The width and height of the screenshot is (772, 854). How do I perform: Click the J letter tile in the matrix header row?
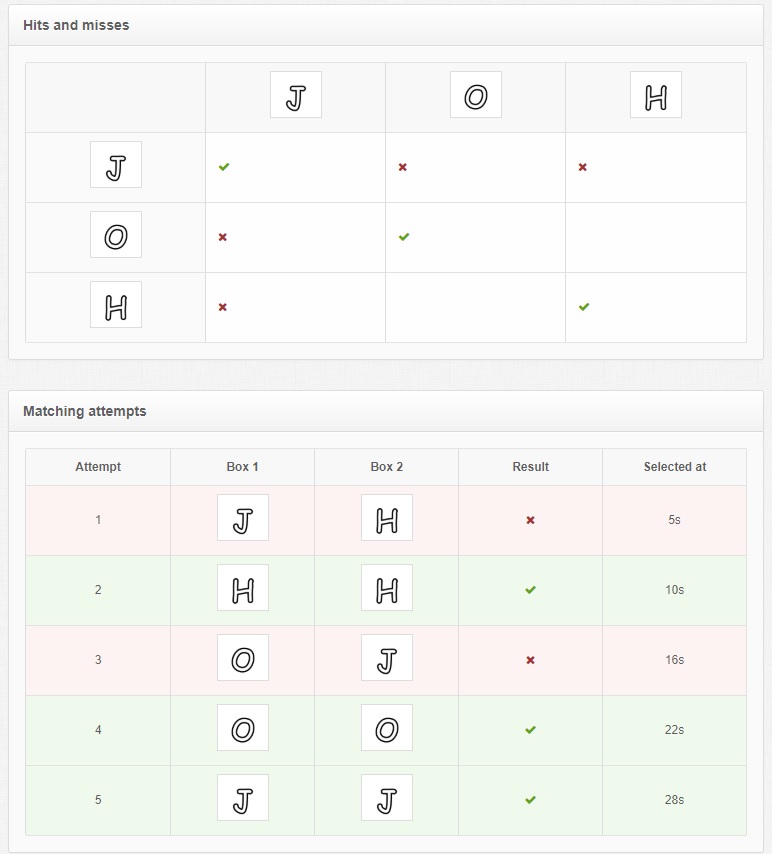tap(296, 95)
